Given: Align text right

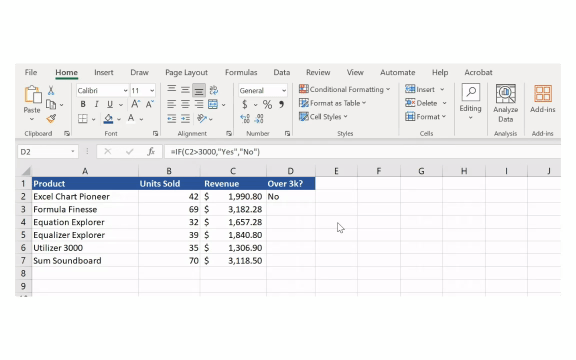Looking at the screenshot, I should (199, 104).
